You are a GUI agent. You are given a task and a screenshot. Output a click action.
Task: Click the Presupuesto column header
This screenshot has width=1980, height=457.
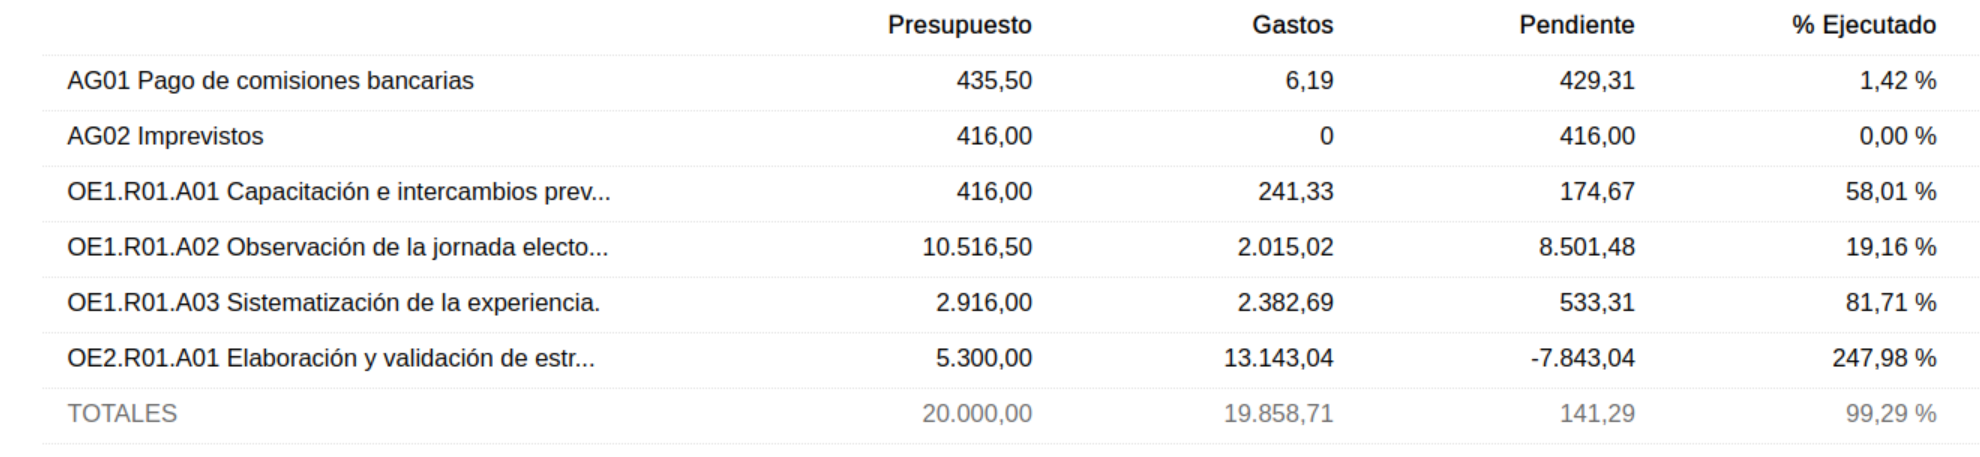point(959,25)
